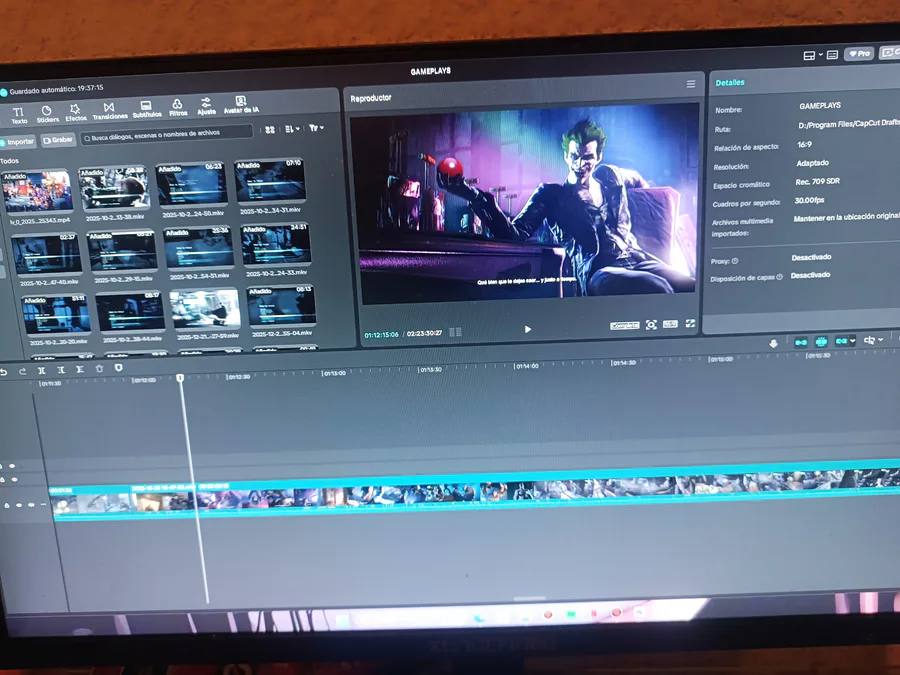
Task: Select the Detalles tab
Action: pyautogui.click(x=730, y=83)
